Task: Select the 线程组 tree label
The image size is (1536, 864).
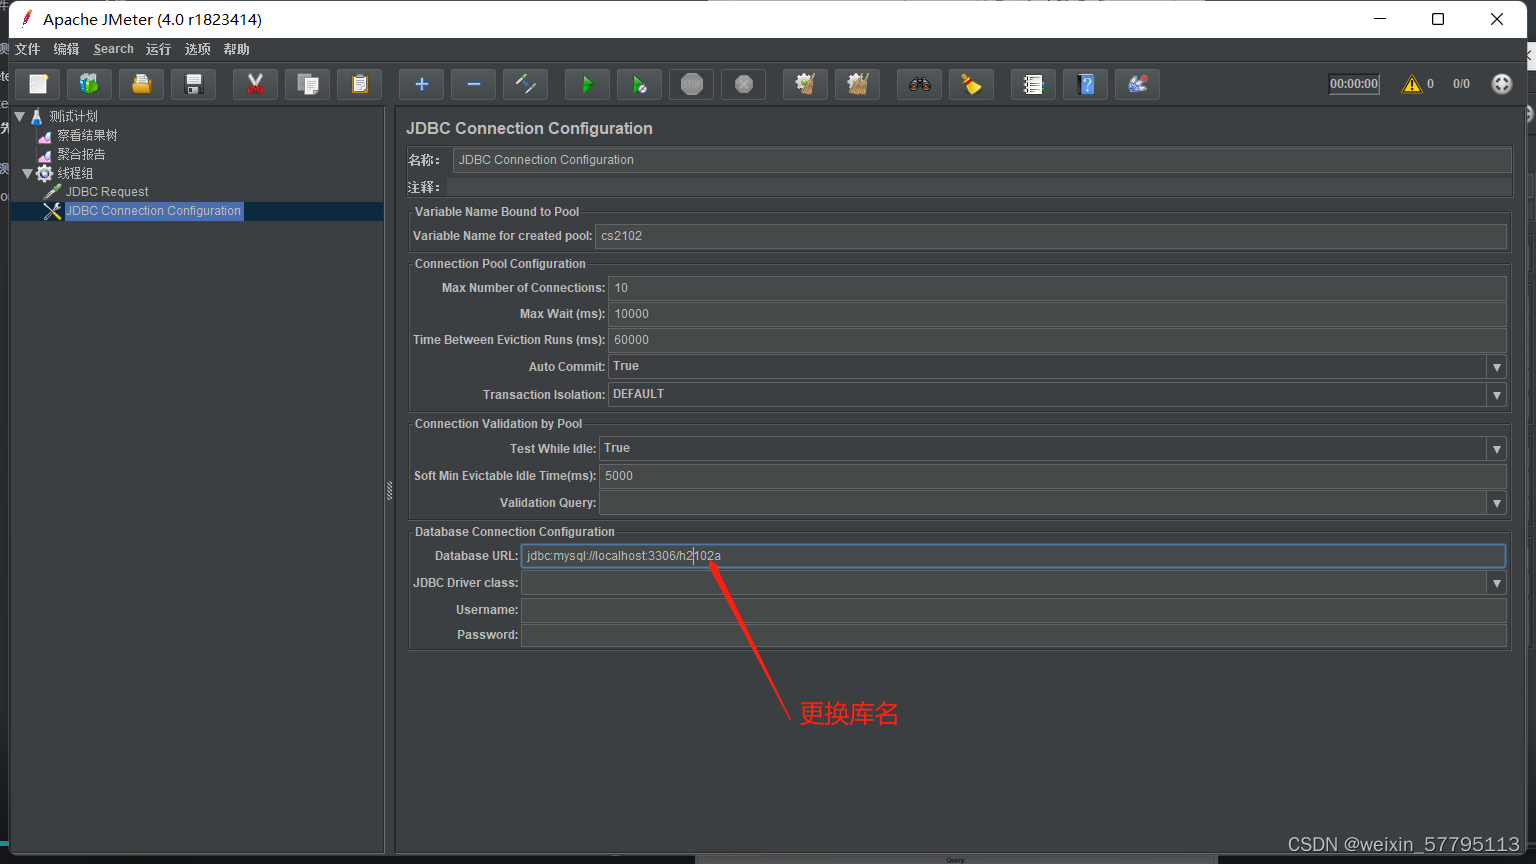Action: pos(75,173)
